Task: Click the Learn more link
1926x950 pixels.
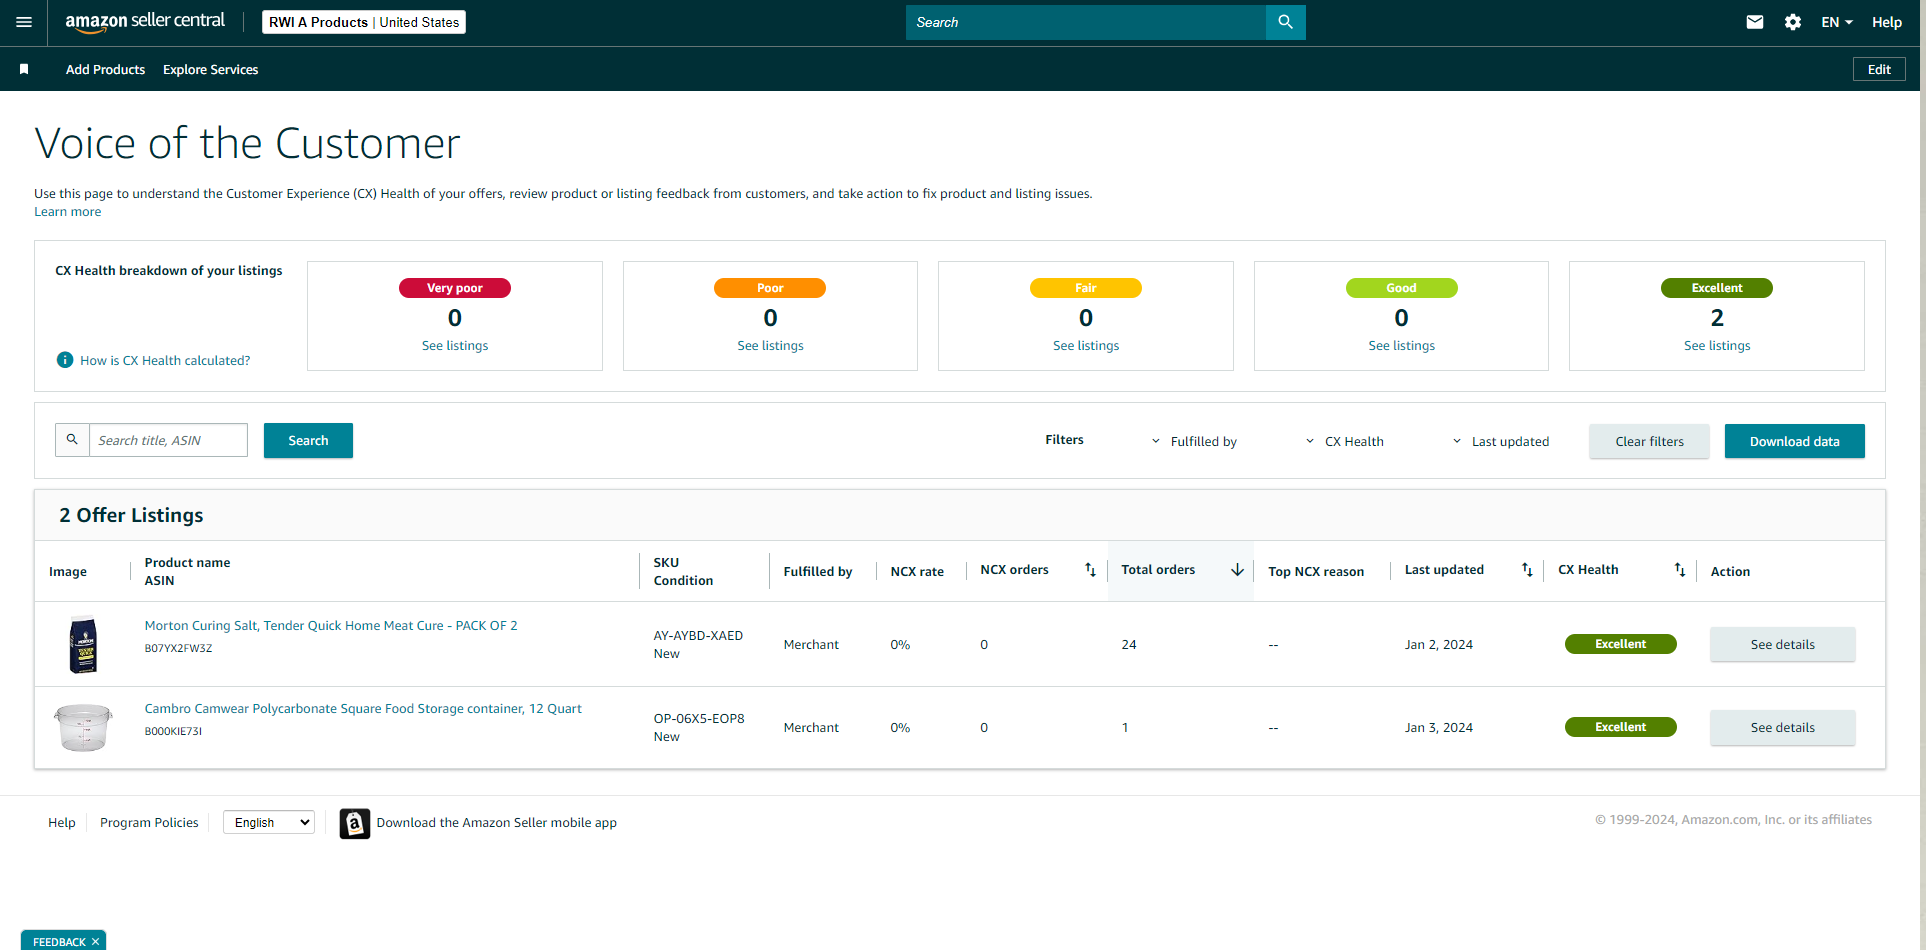Action: (x=67, y=212)
